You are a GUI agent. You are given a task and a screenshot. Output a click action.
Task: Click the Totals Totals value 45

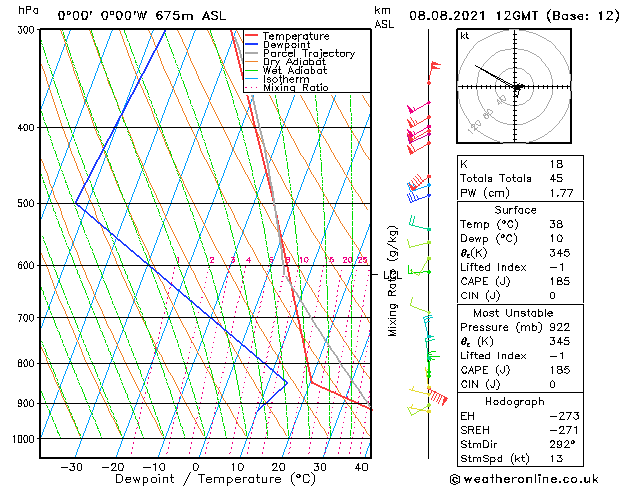pos(556,178)
